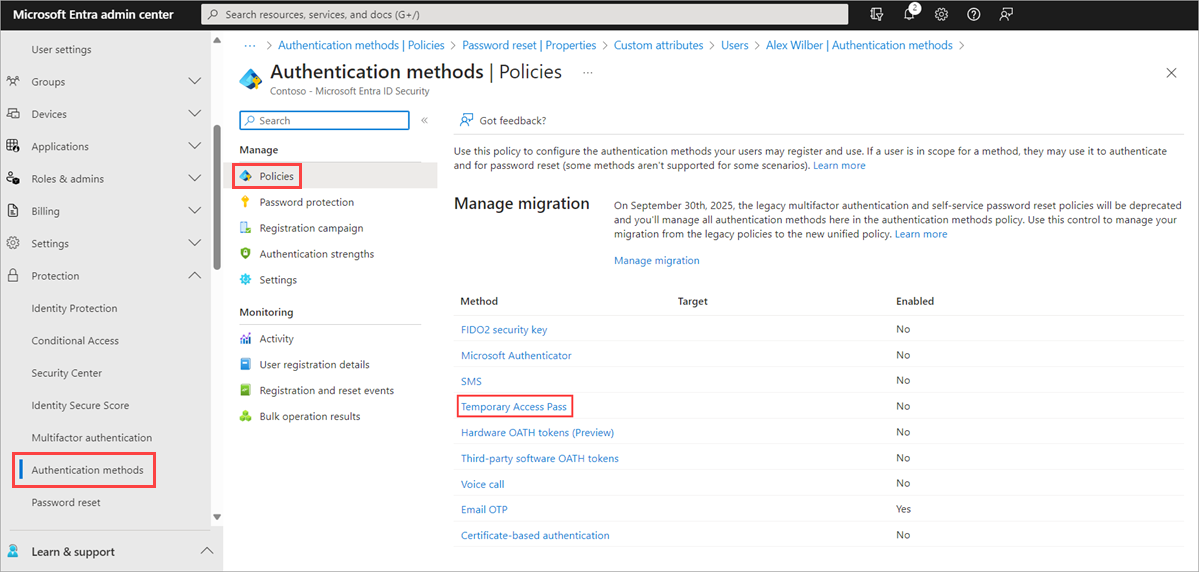Viewport: 1199px width, 572px height.
Task: Expand the Devices sidebar section
Action: (195, 114)
